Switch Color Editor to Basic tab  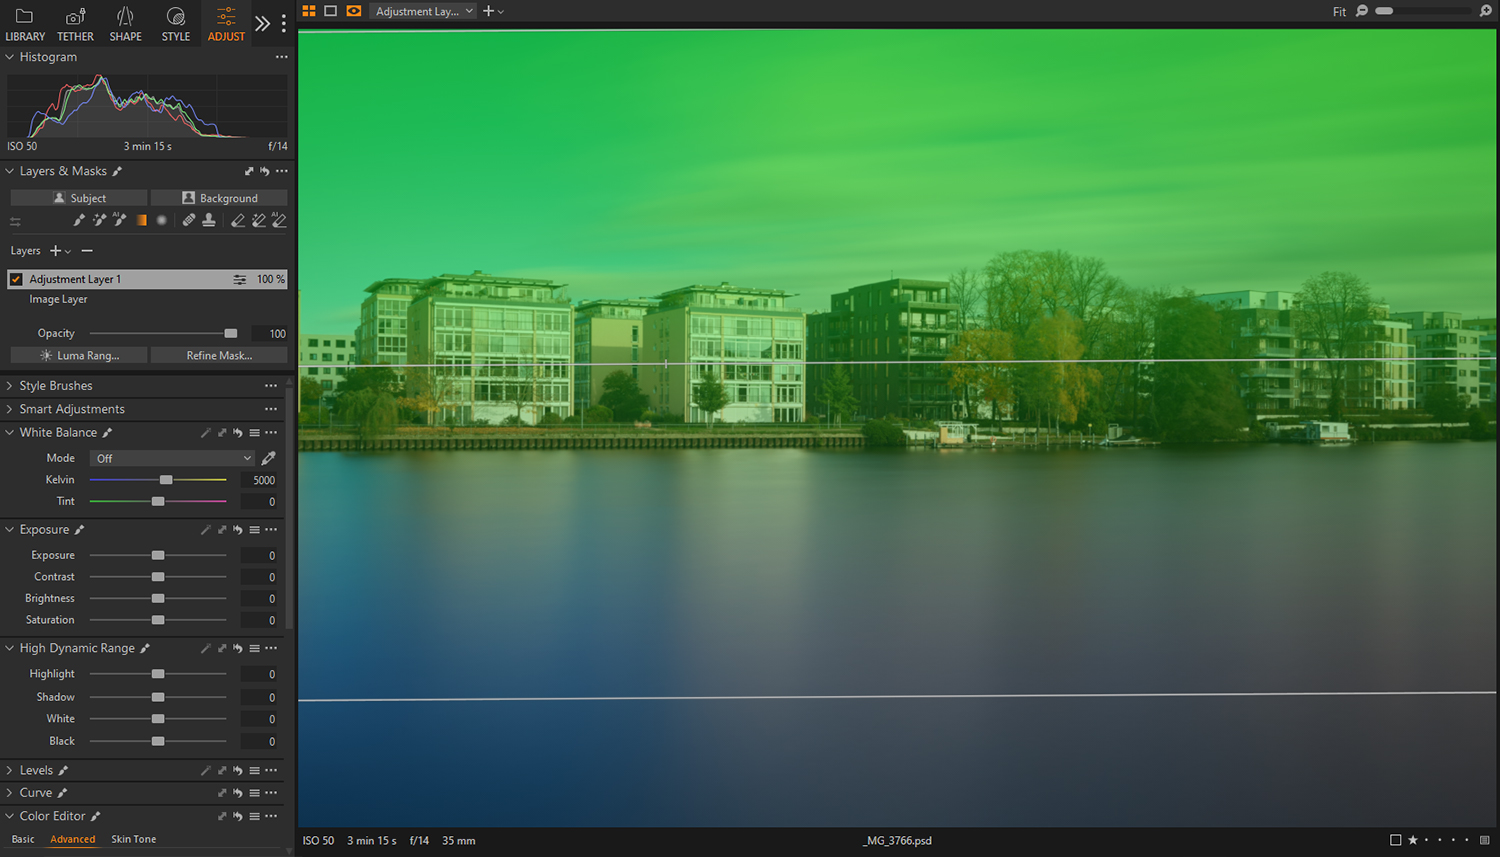click(23, 839)
